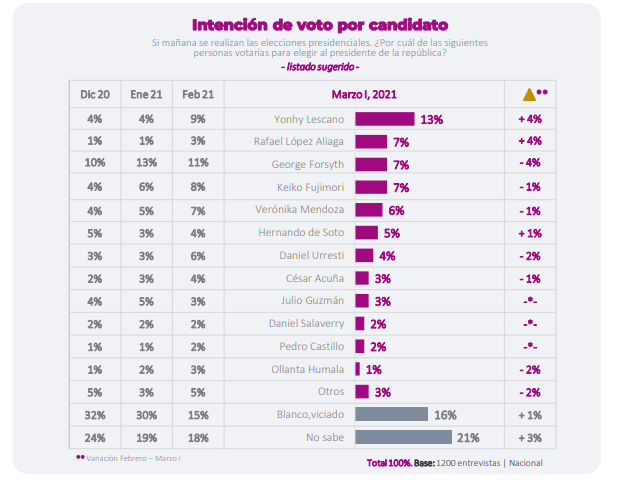
Task: Select the Dic 20 column header
Action: click(x=95, y=95)
